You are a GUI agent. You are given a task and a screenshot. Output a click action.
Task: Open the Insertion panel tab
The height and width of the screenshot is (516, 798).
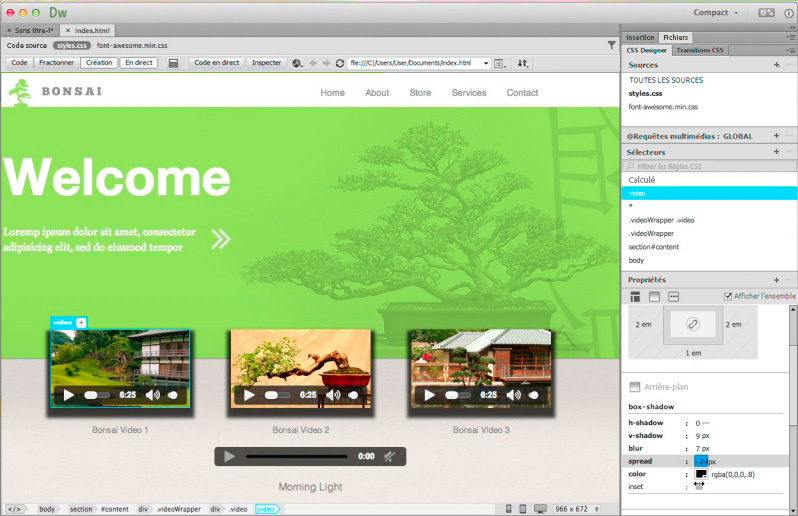[640, 37]
